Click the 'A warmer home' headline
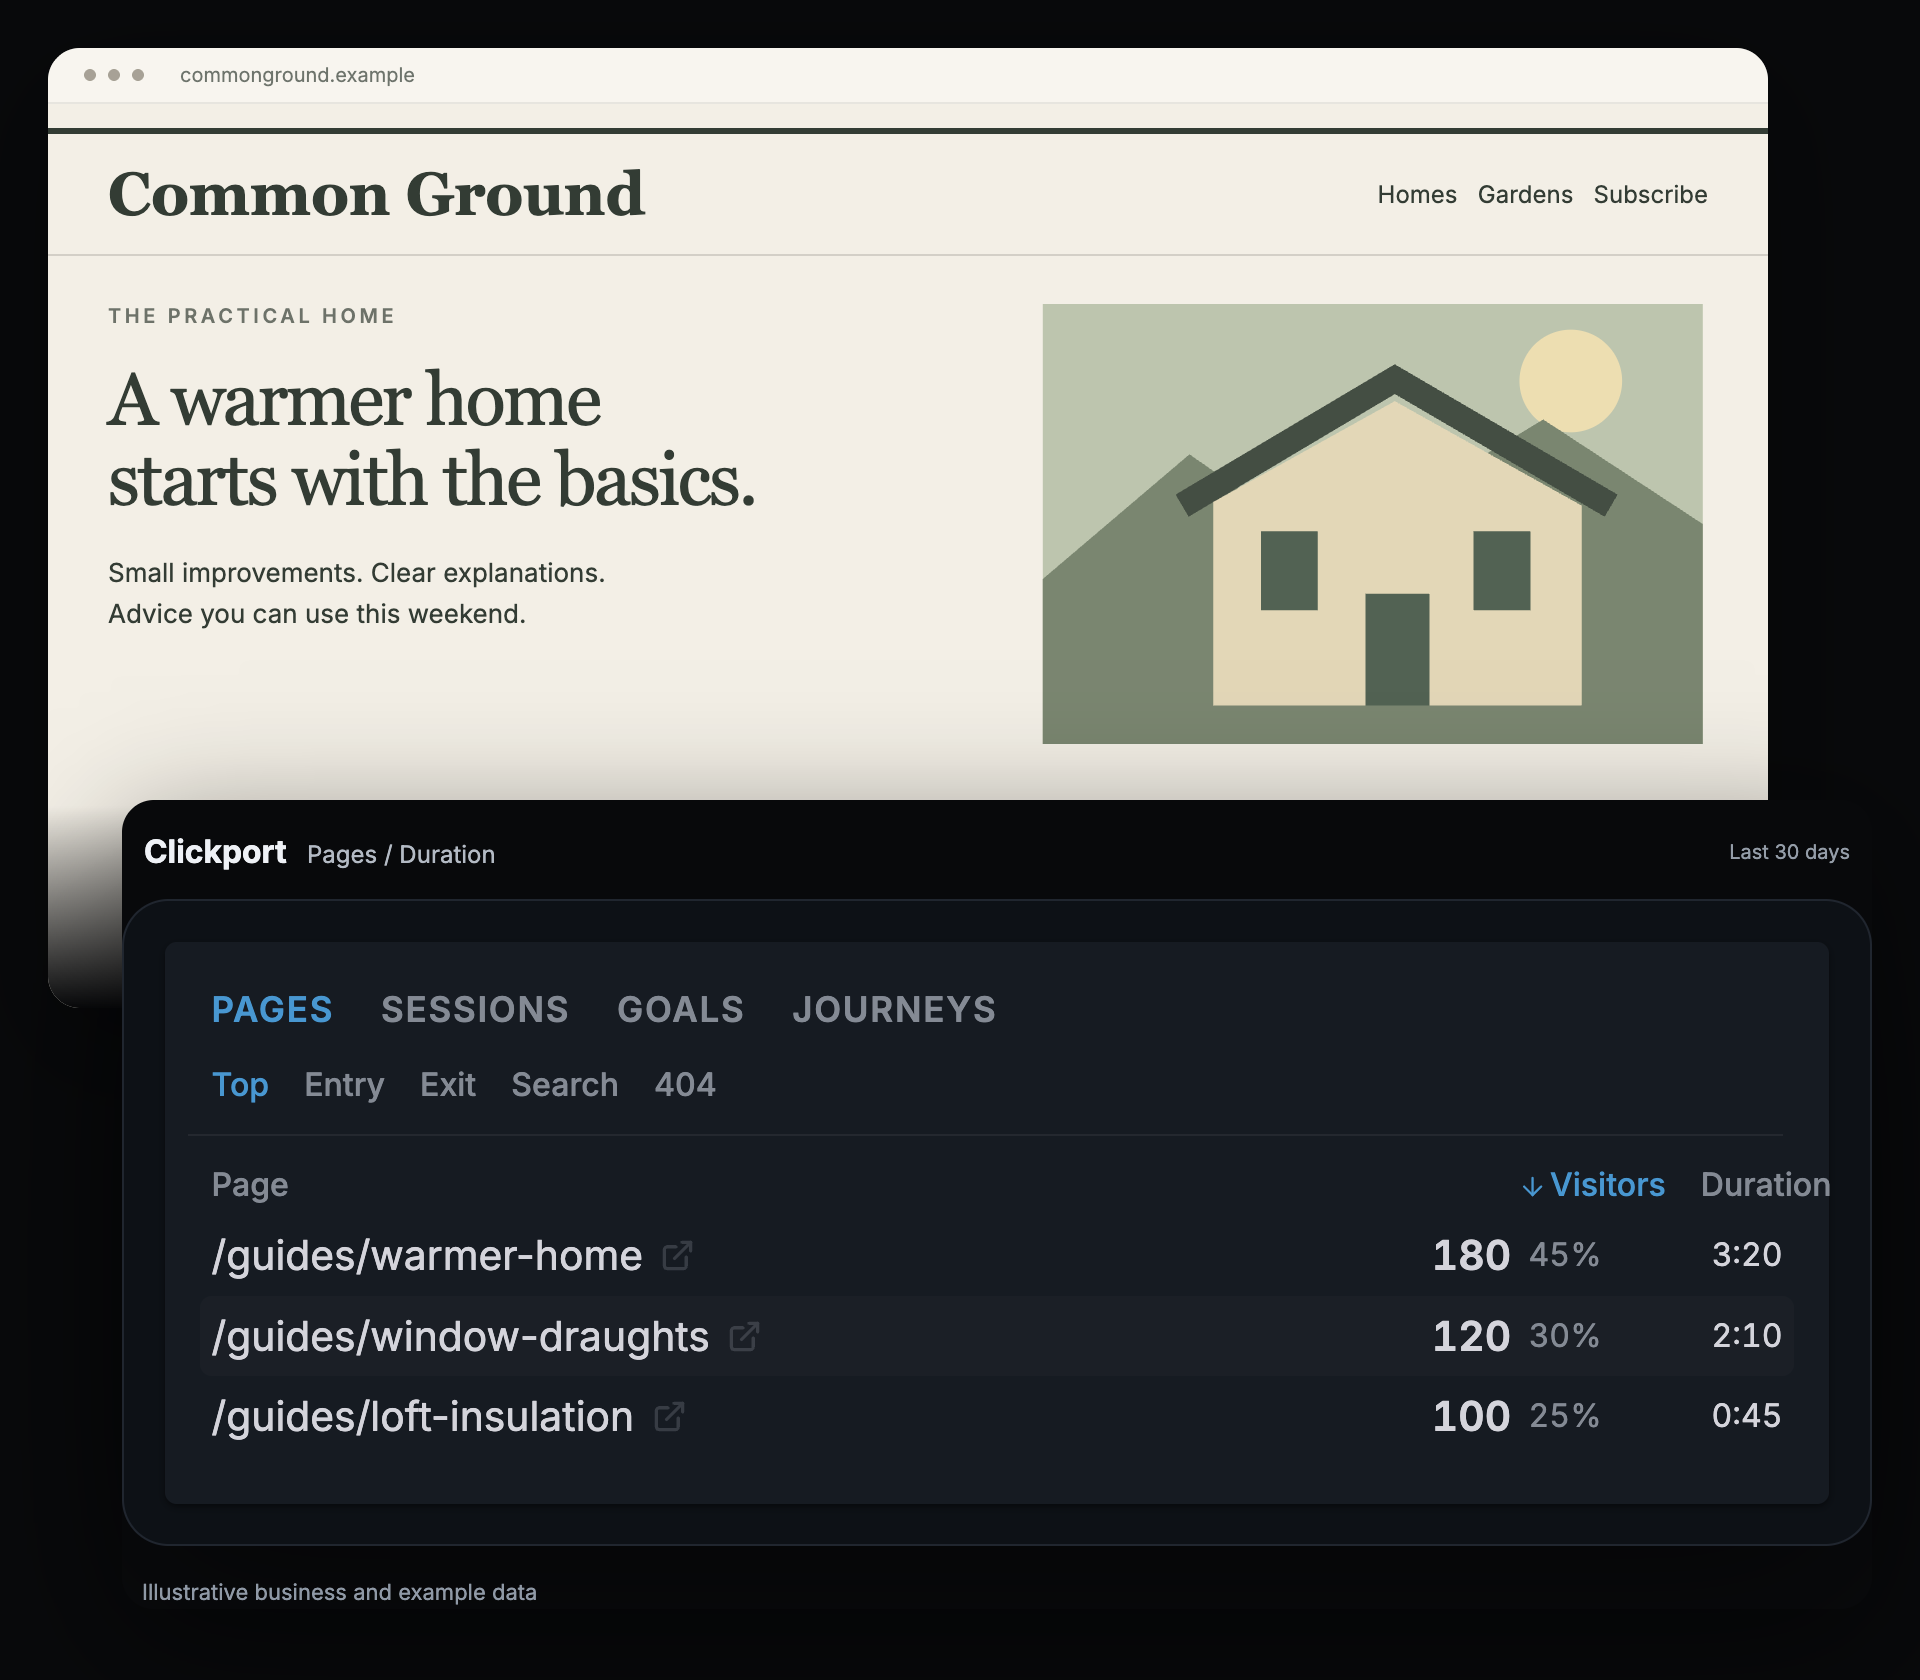 tap(431, 440)
